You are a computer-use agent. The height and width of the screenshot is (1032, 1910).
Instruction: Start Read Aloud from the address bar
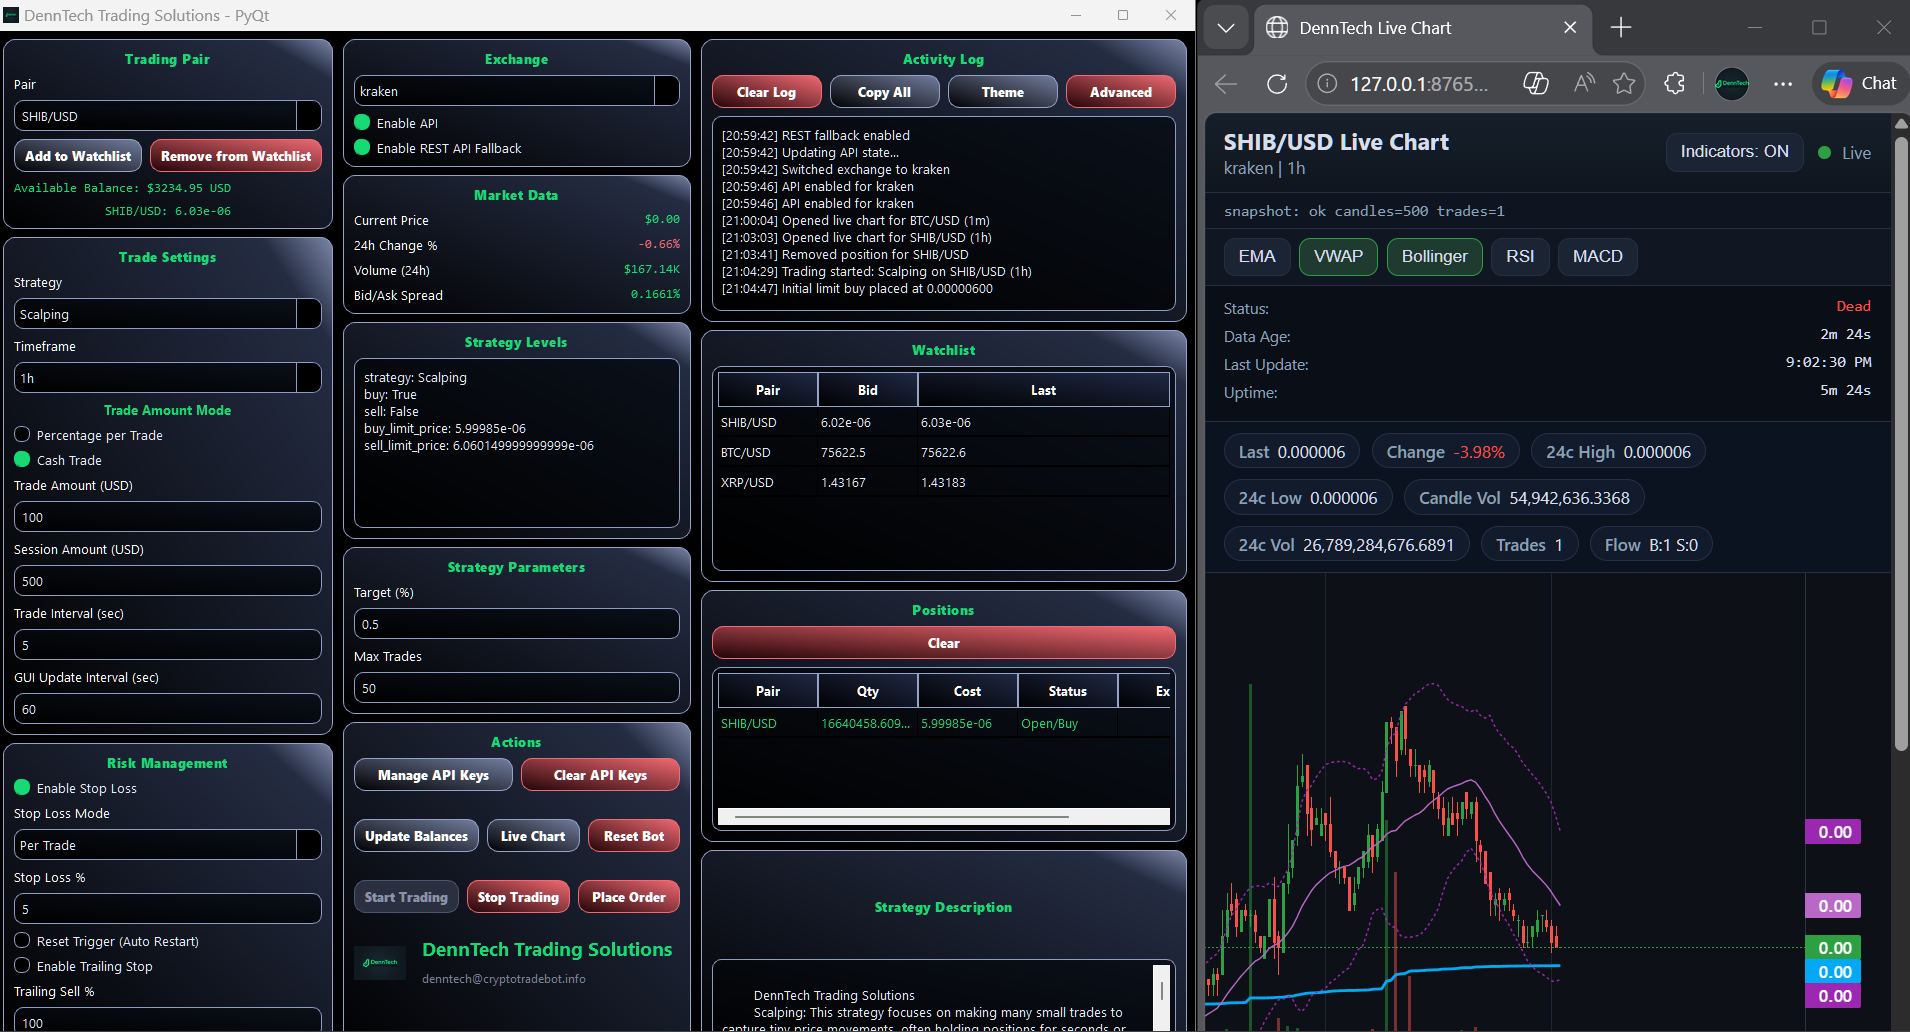1583,84
